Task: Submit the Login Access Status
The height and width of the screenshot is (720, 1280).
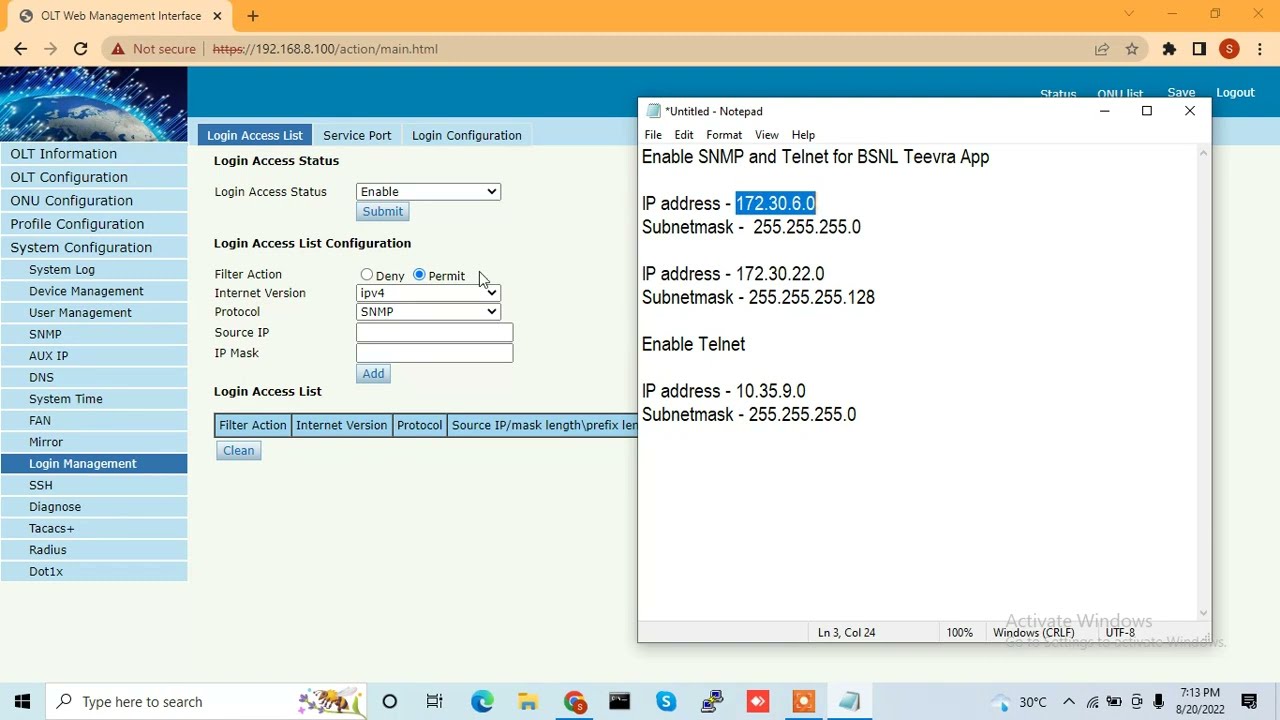Action: (x=383, y=212)
